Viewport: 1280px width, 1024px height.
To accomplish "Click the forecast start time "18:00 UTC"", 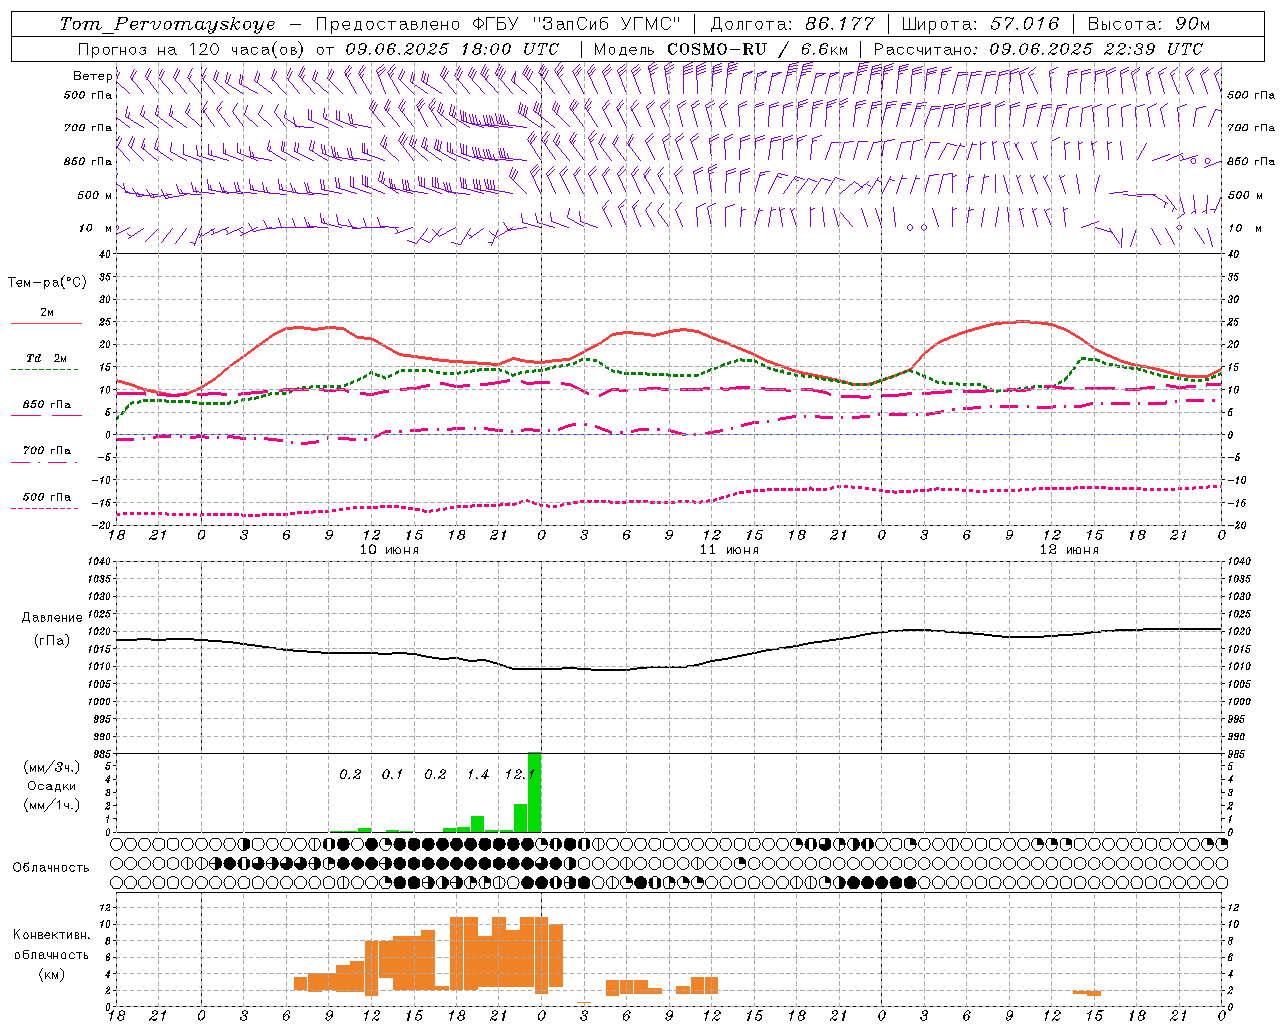I will point(509,49).
